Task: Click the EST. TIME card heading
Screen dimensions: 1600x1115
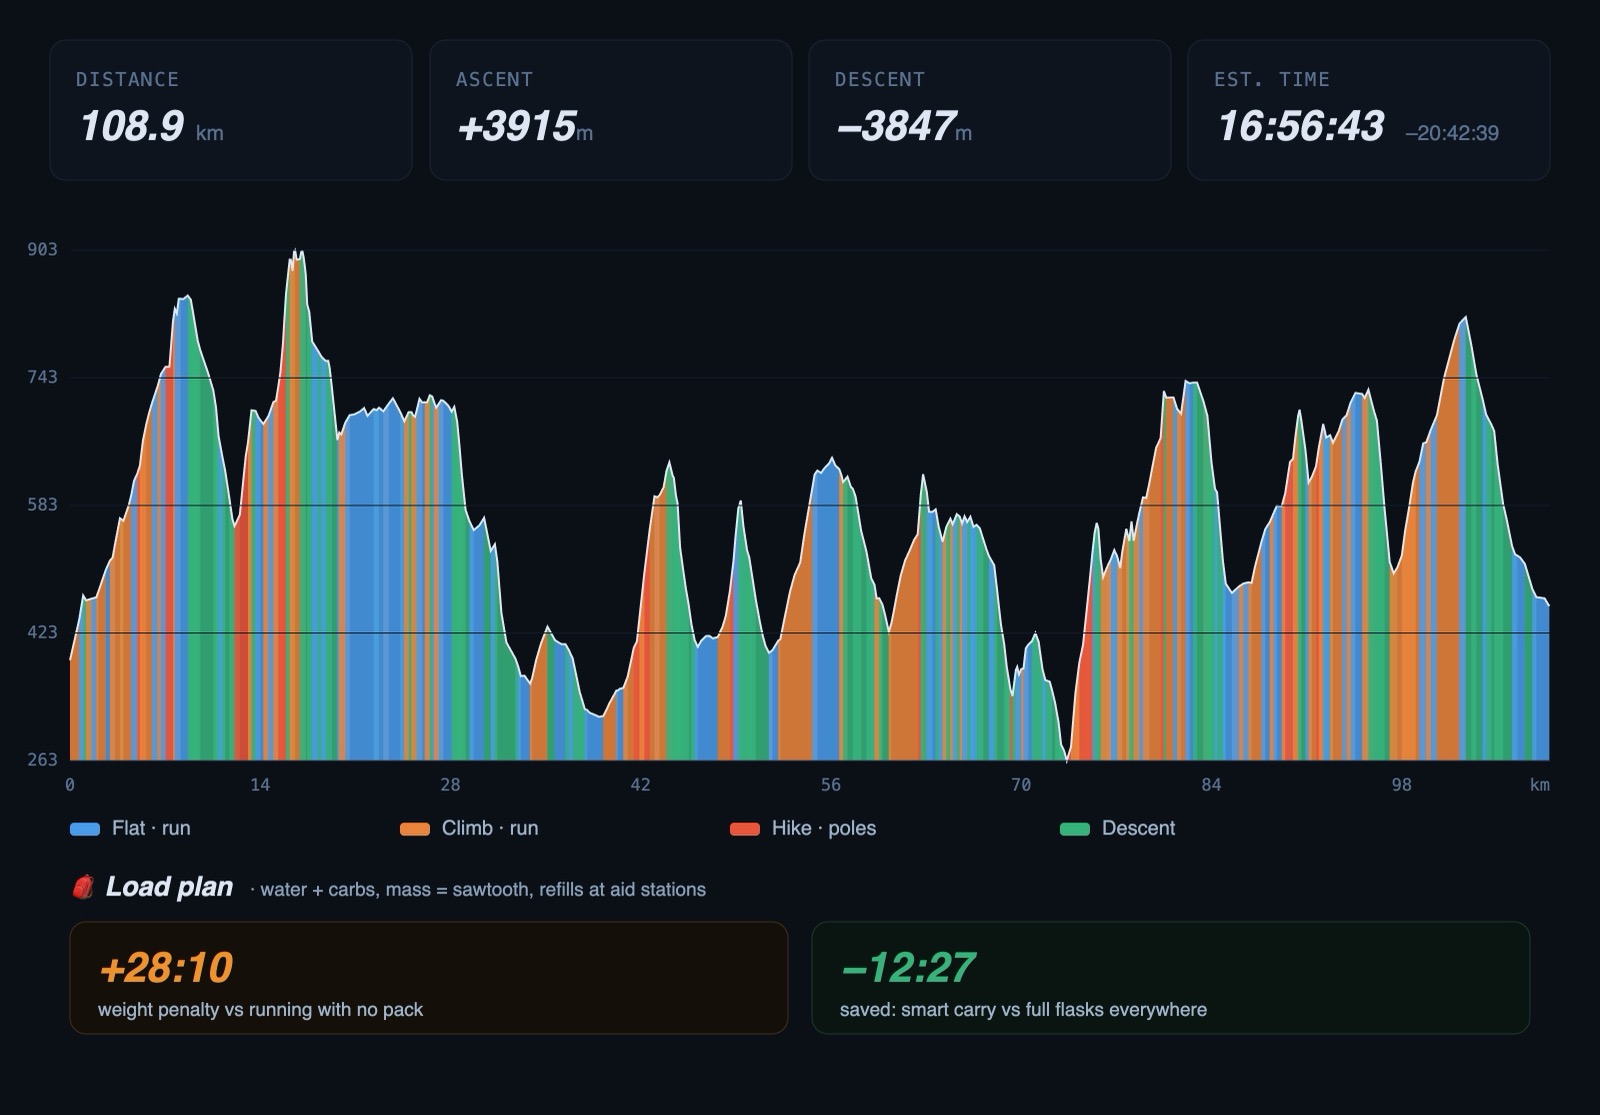Action: [1272, 79]
